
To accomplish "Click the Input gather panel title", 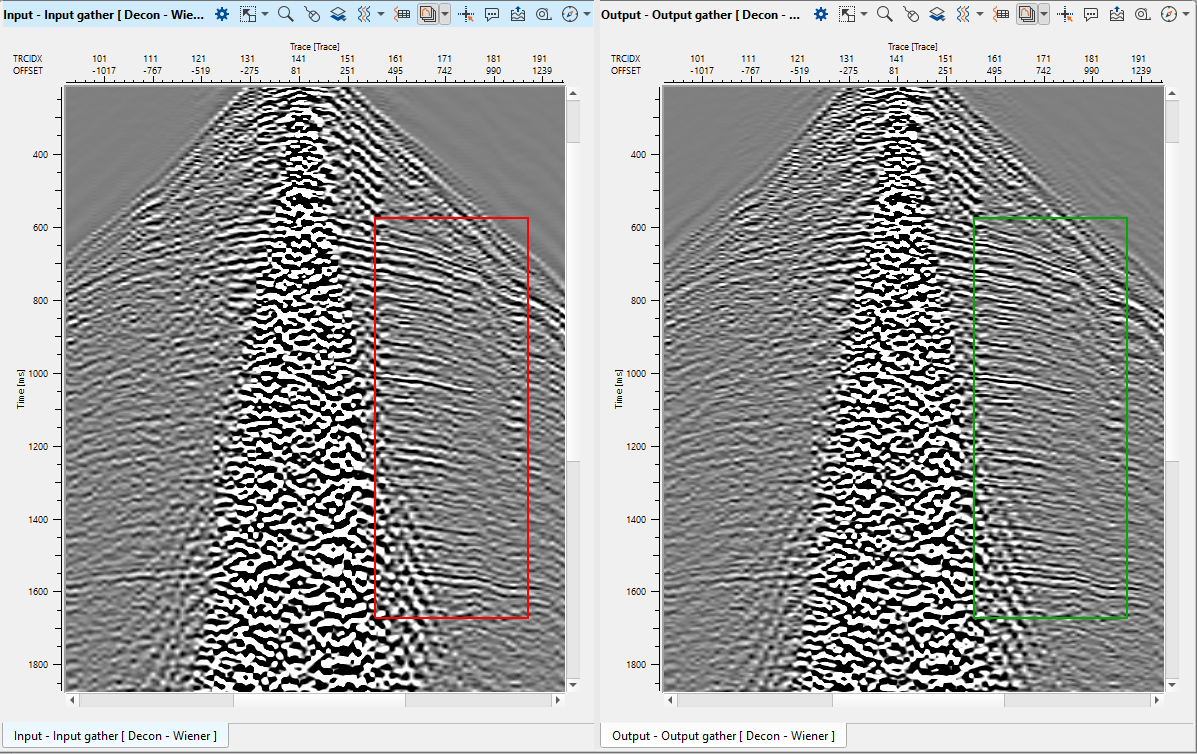I will [x=104, y=14].
